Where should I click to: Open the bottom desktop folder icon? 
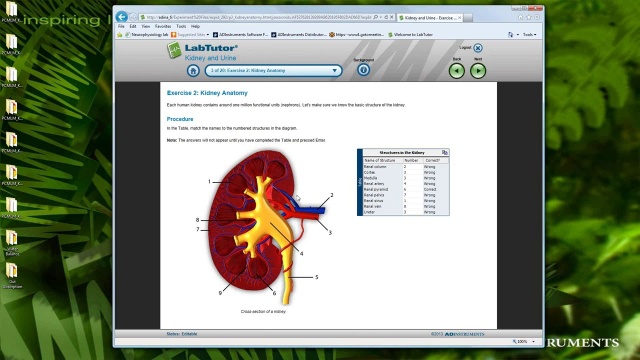12,275
